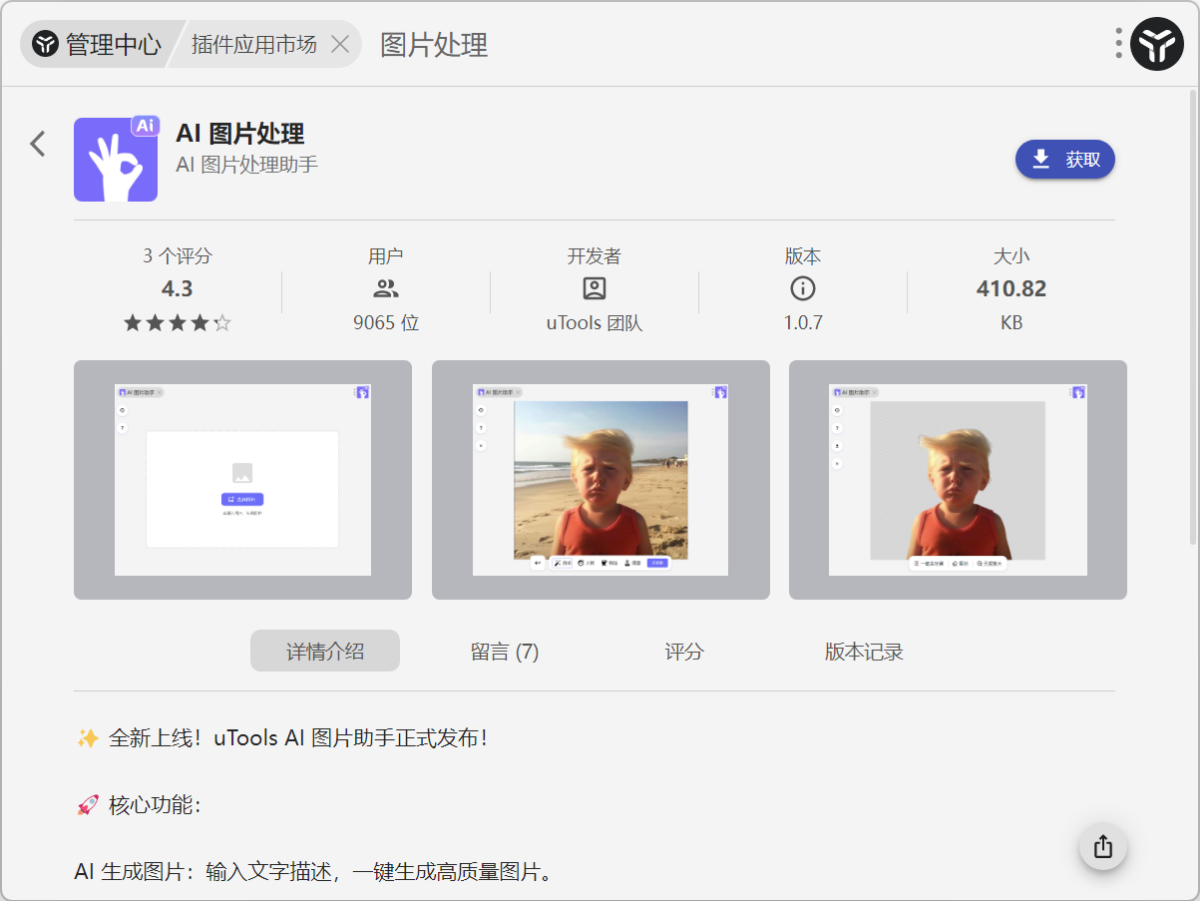View the middle beach photo screenshot
1200x901 pixels.
tap(600, 480)
